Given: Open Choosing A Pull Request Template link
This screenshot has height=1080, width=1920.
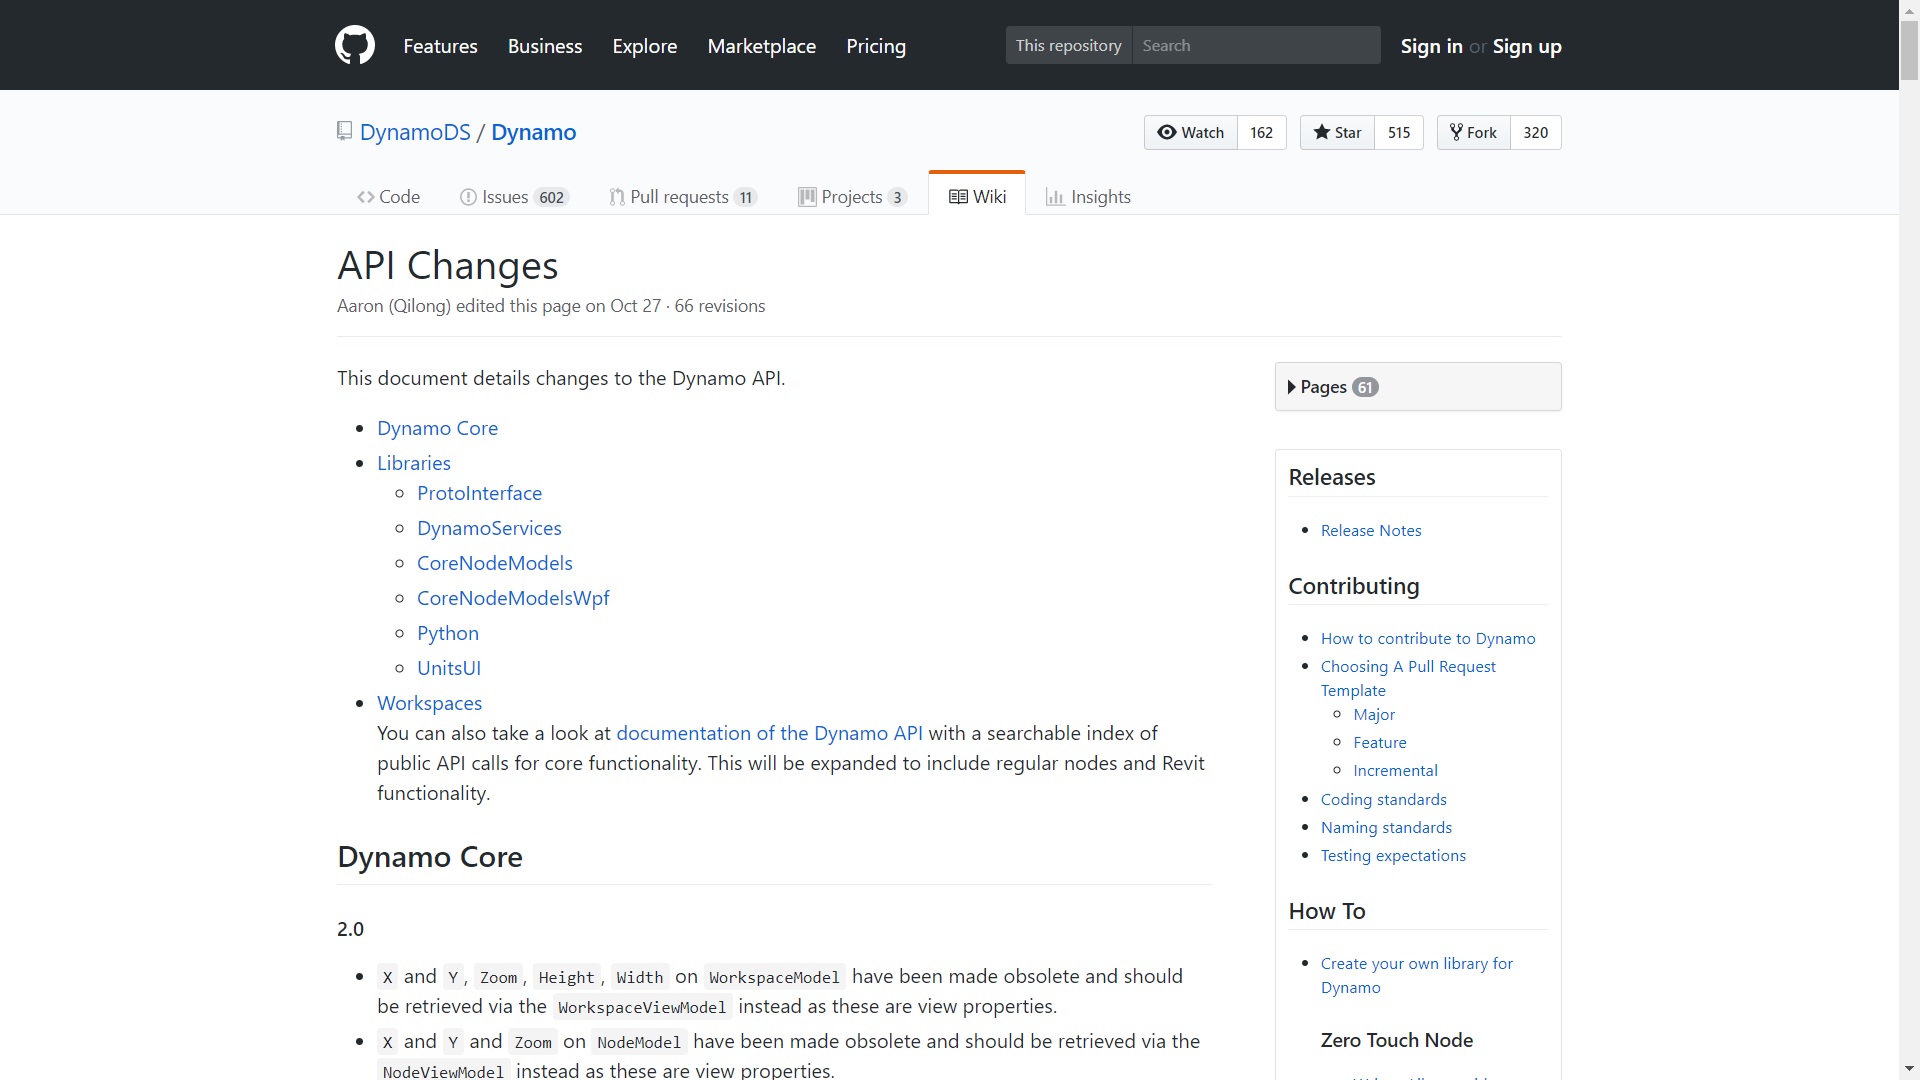Looking at the screenshot, I should point(1408,678).
